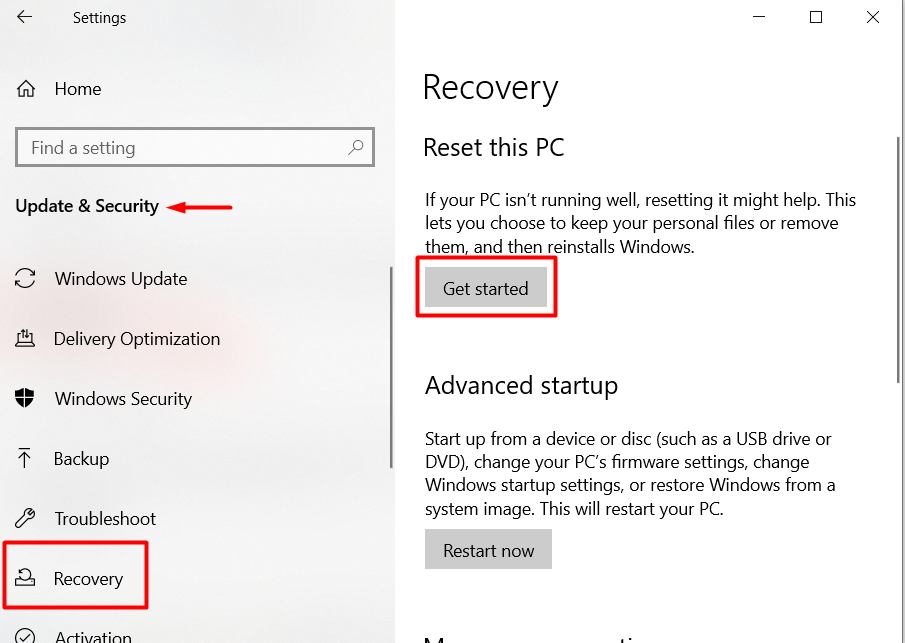Focus the Find a setting search box
Image resolution: width=905 pixels, height=643 pixels.
coord(180,147)
